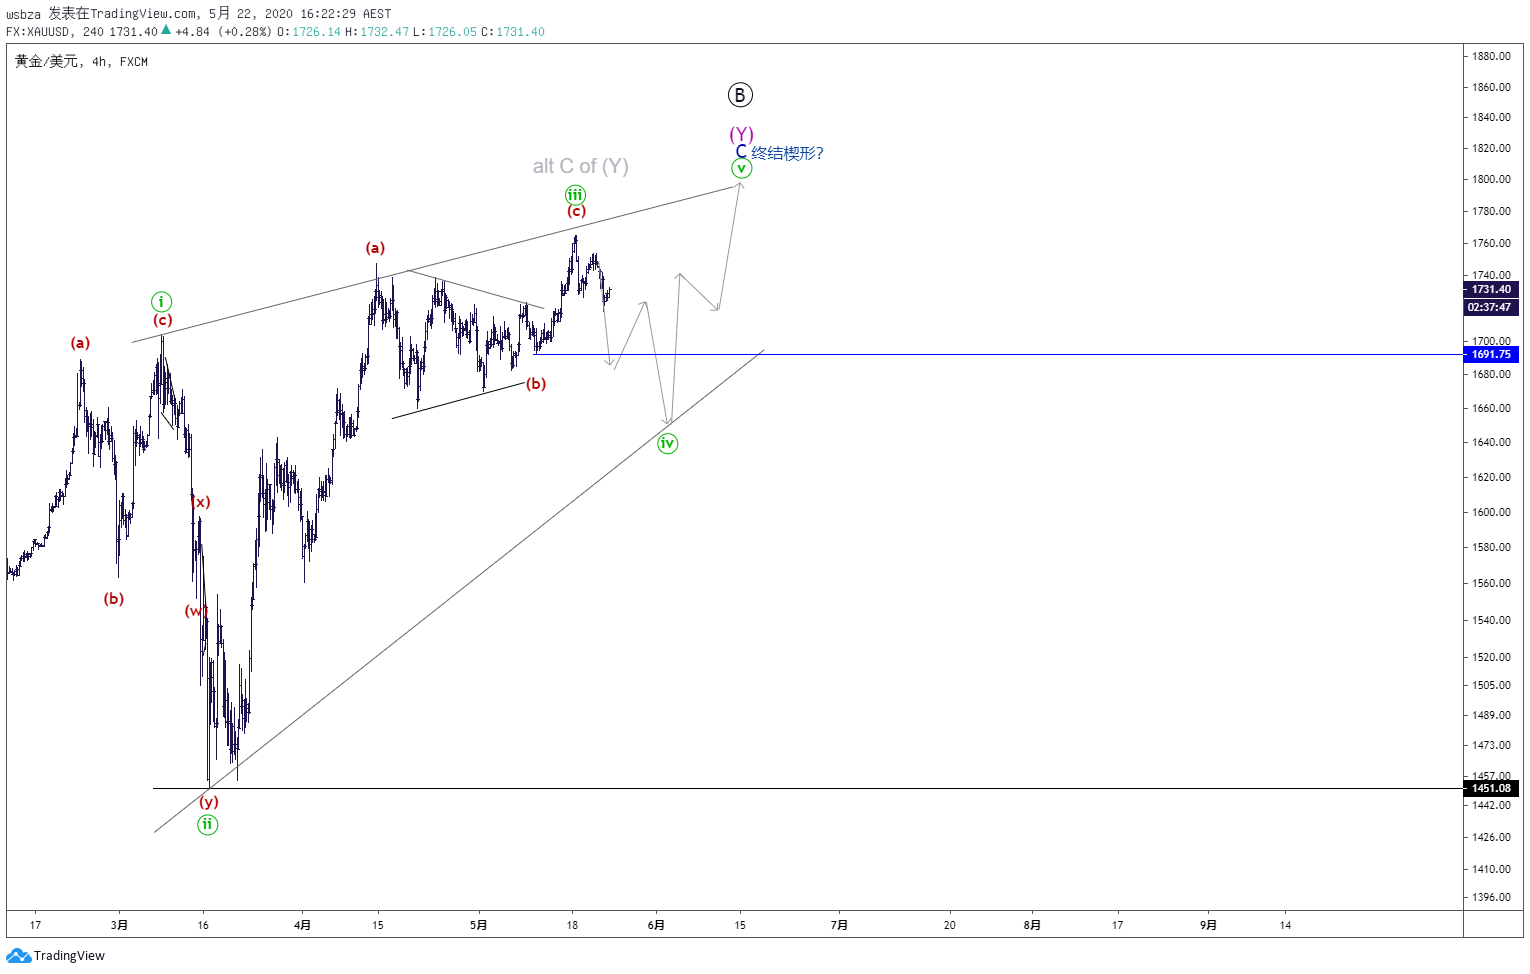
Task: Click the 1800.00 price axis label
Action: click(x=1491, y=179)
